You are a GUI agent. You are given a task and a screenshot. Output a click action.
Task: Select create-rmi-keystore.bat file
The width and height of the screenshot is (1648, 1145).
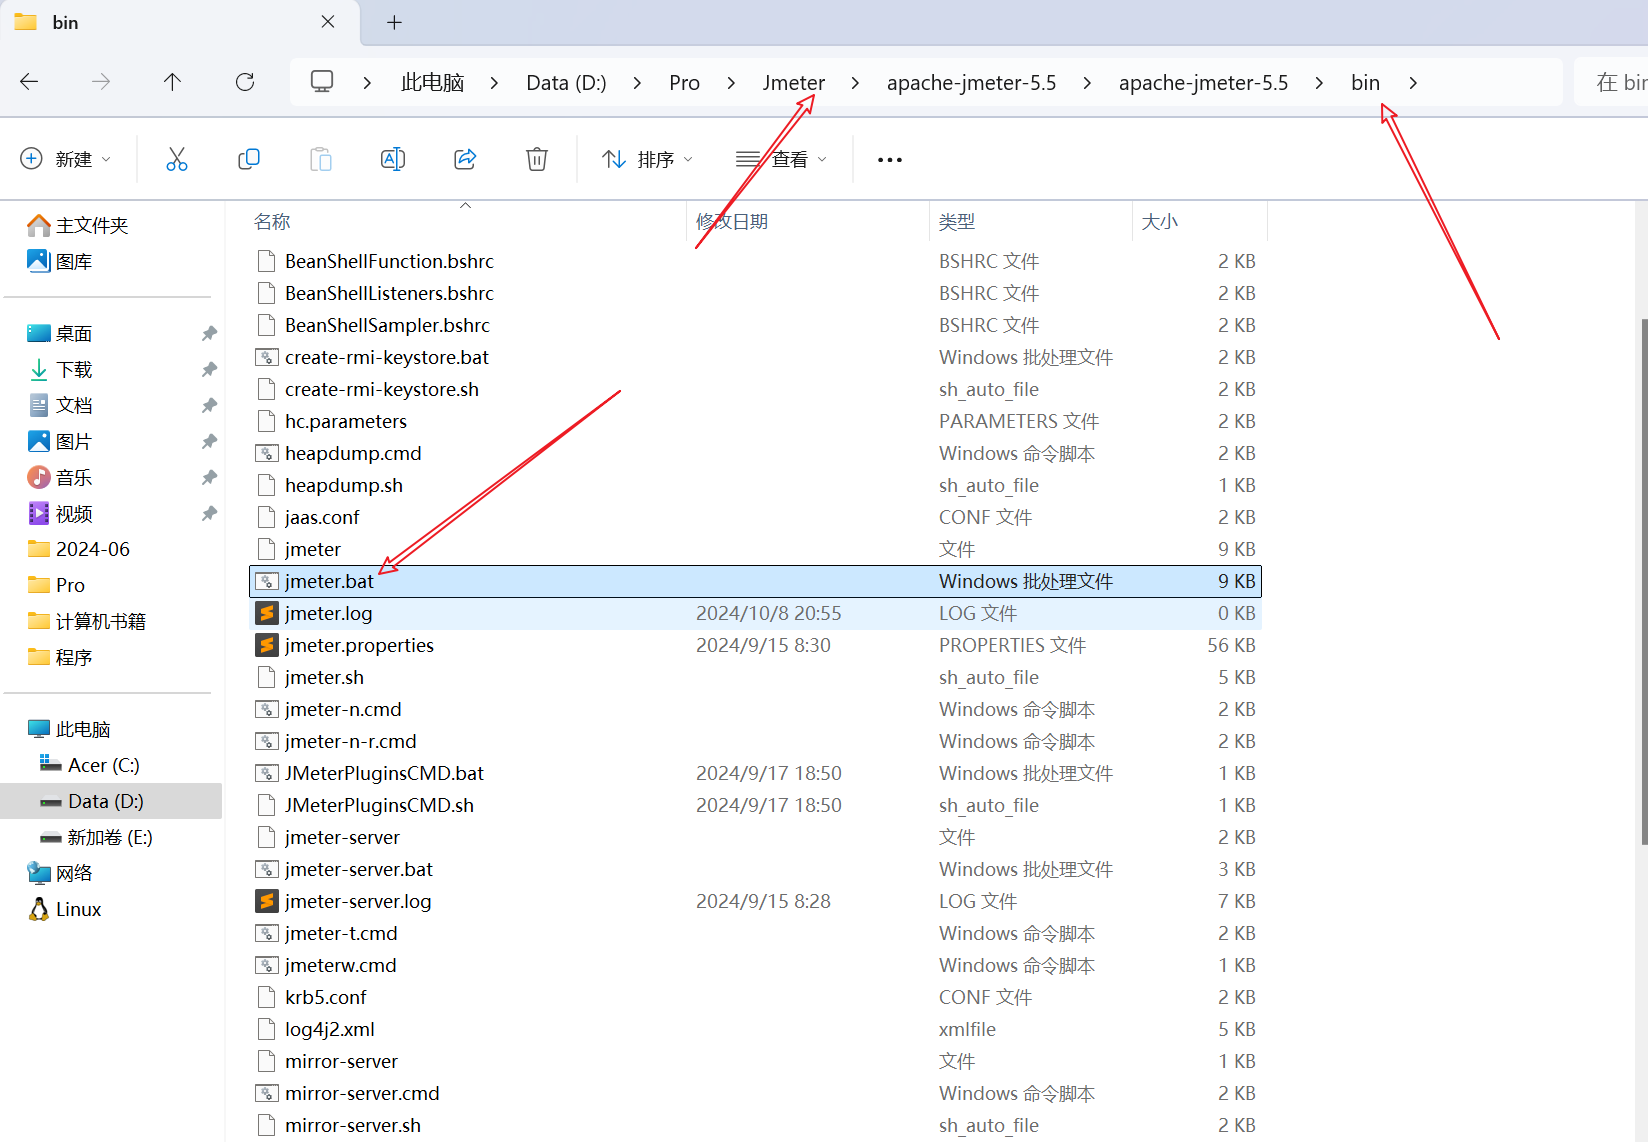755,357
